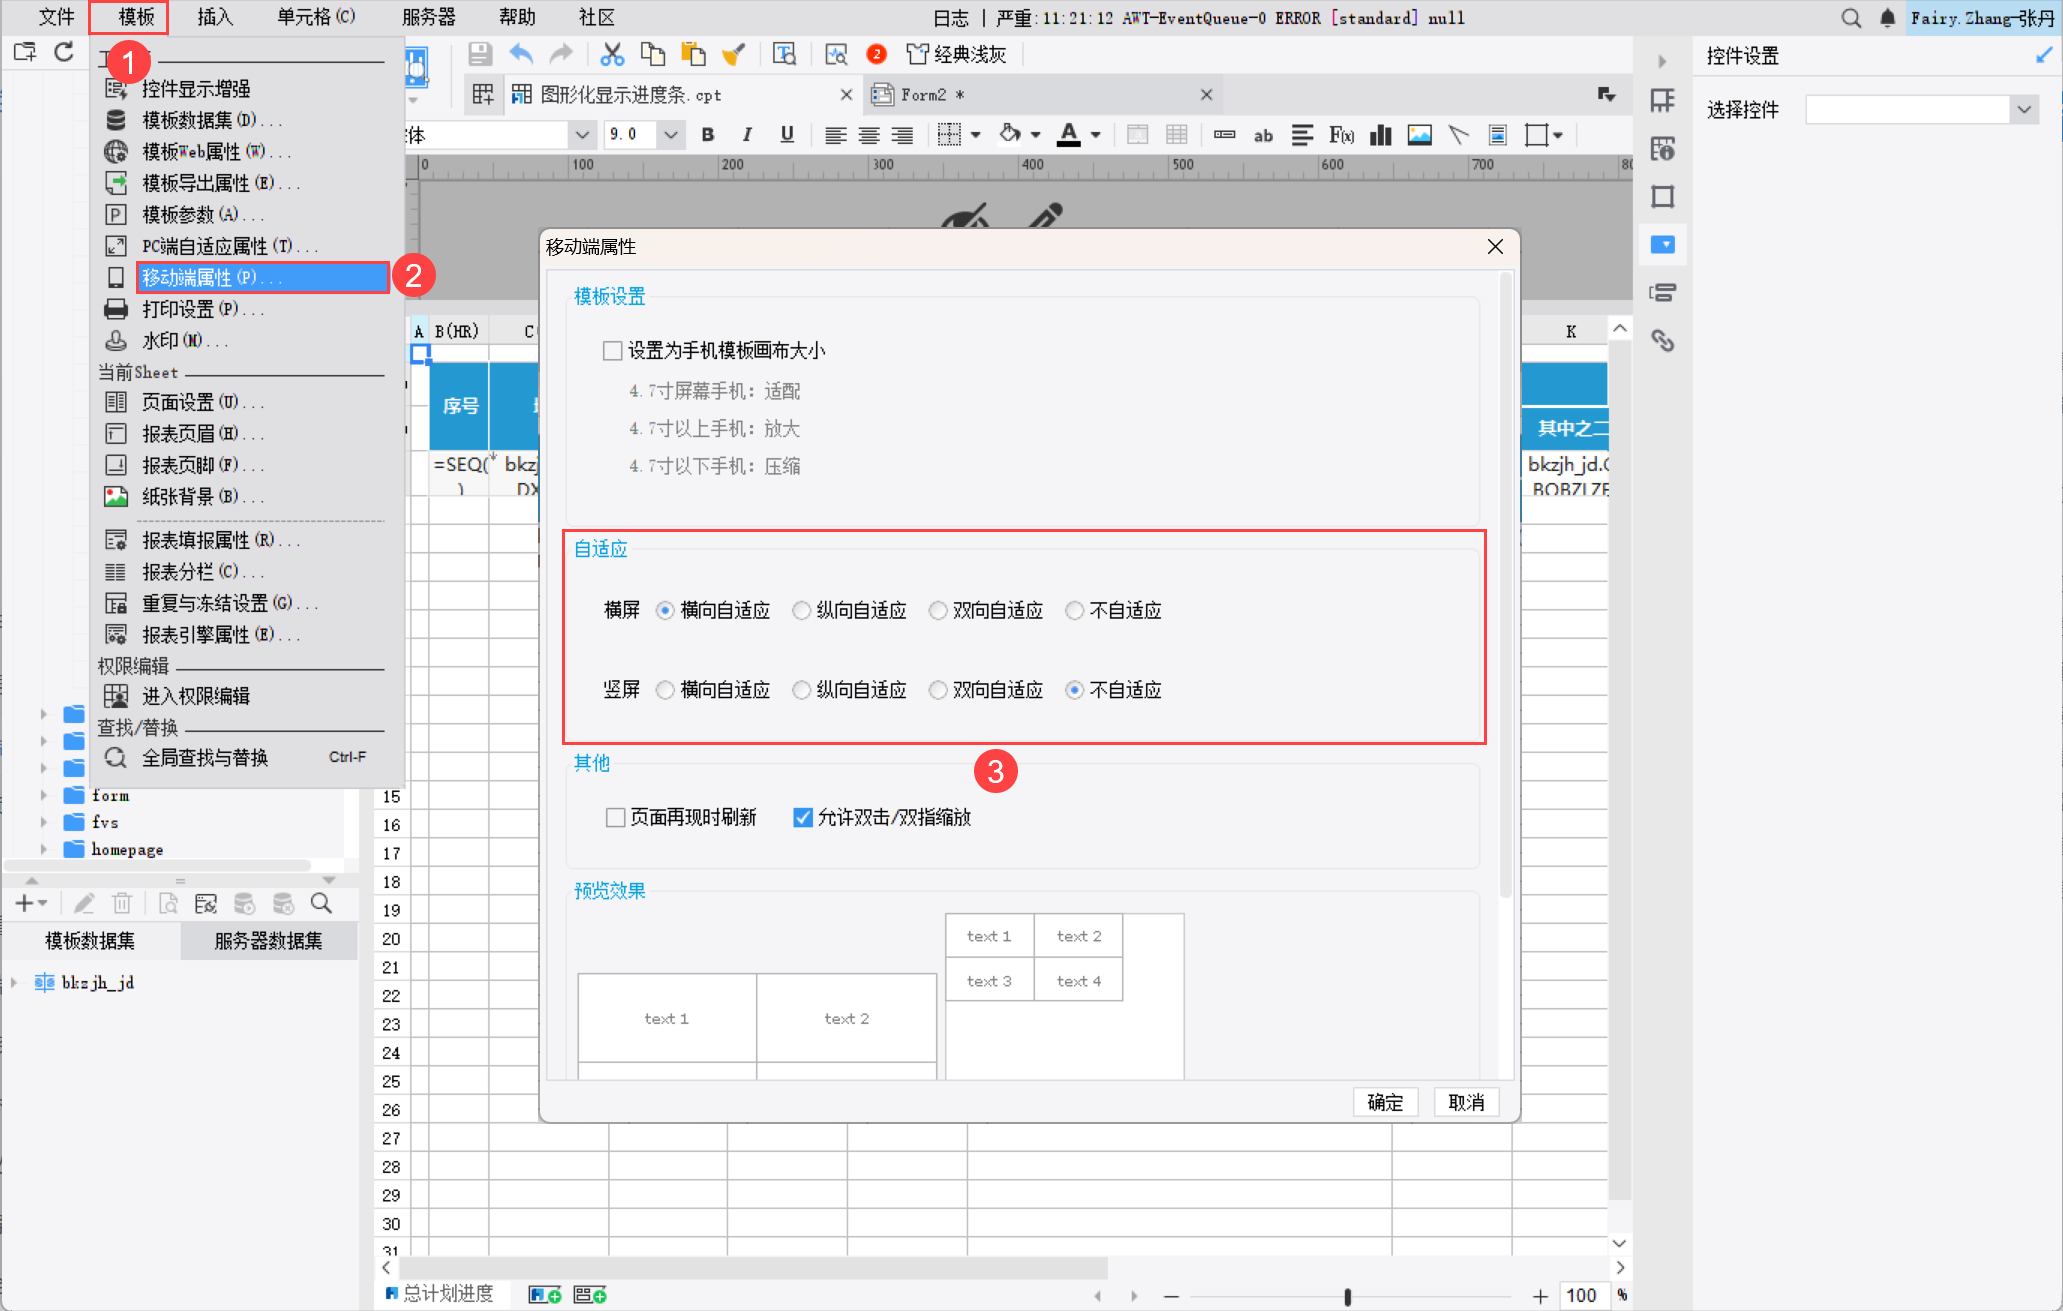Toggle bold formatting button
Viewport: 2063px width, 1311px height.
[708, 135]
